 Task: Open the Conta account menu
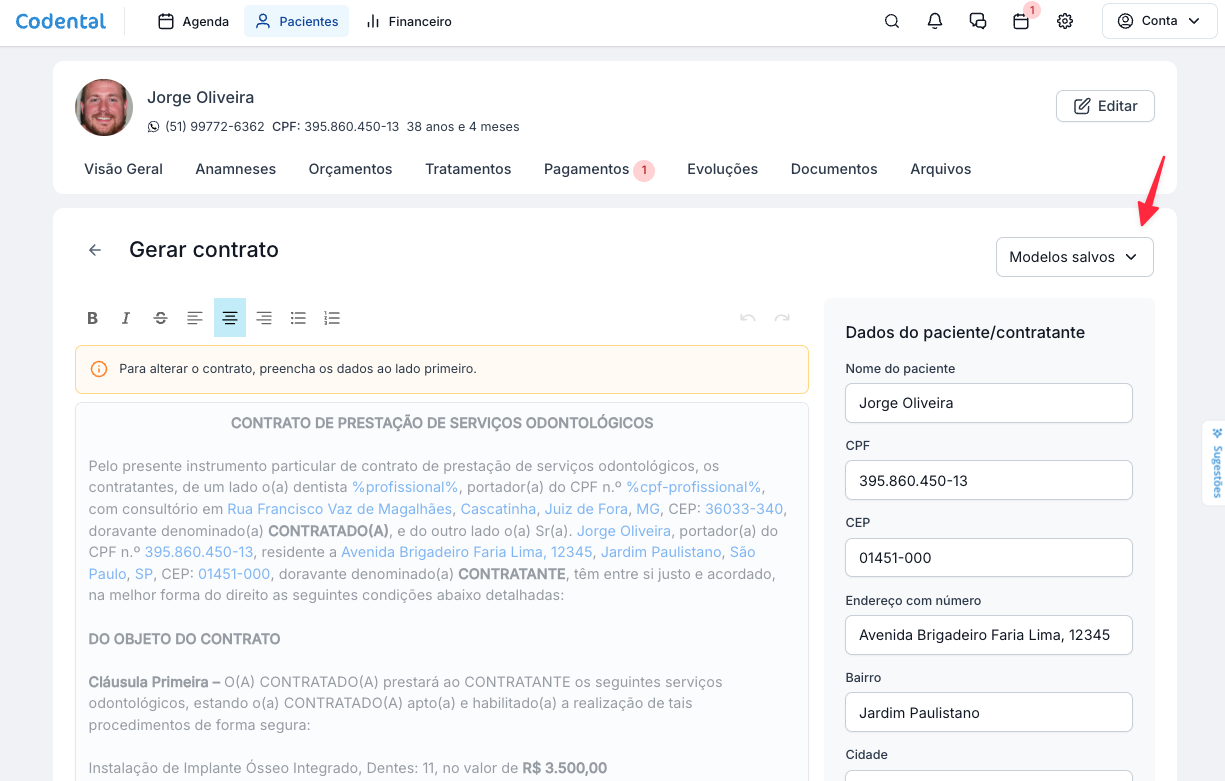(1159, 21)
